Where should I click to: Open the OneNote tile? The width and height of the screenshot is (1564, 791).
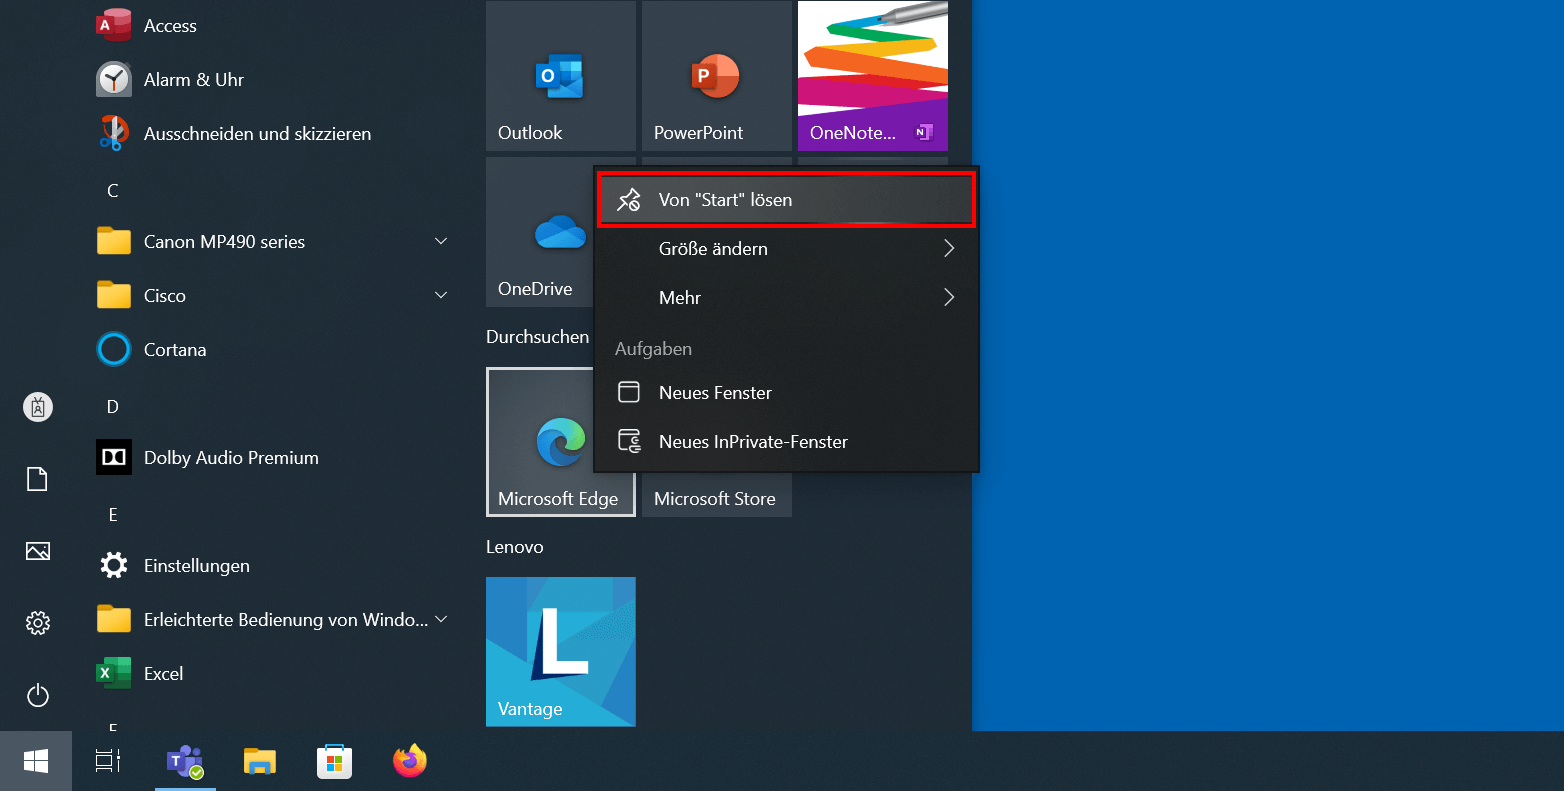tap(873, 76)
